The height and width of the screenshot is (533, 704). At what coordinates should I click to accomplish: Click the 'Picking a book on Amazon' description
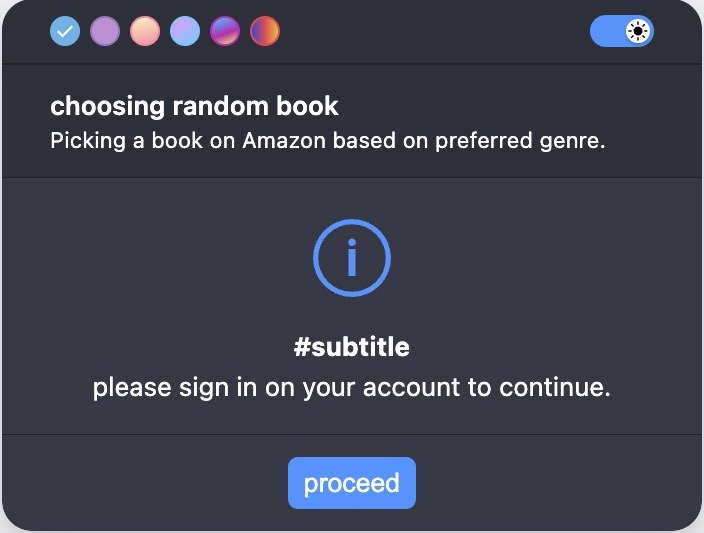click(328, 141)
